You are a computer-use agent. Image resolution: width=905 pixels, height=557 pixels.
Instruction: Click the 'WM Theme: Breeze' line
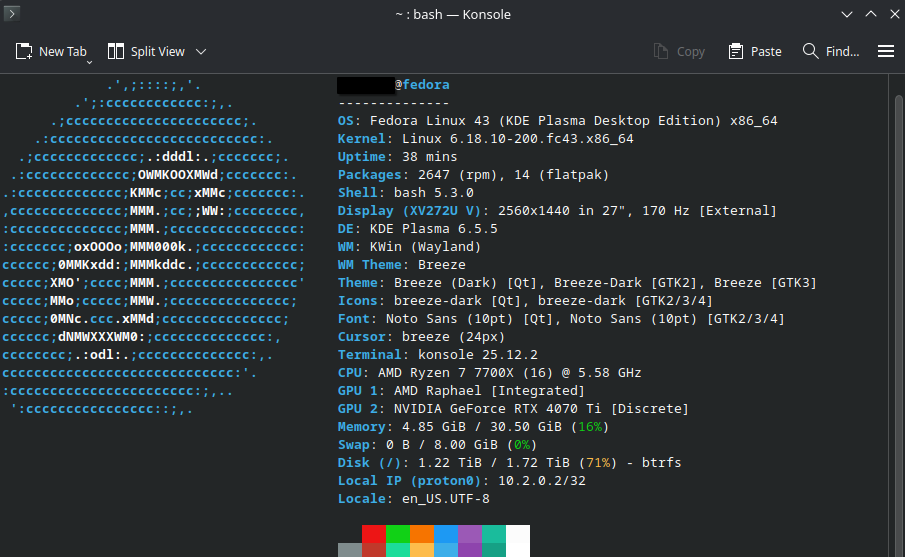pyautogui.click(x=401, y=264)
